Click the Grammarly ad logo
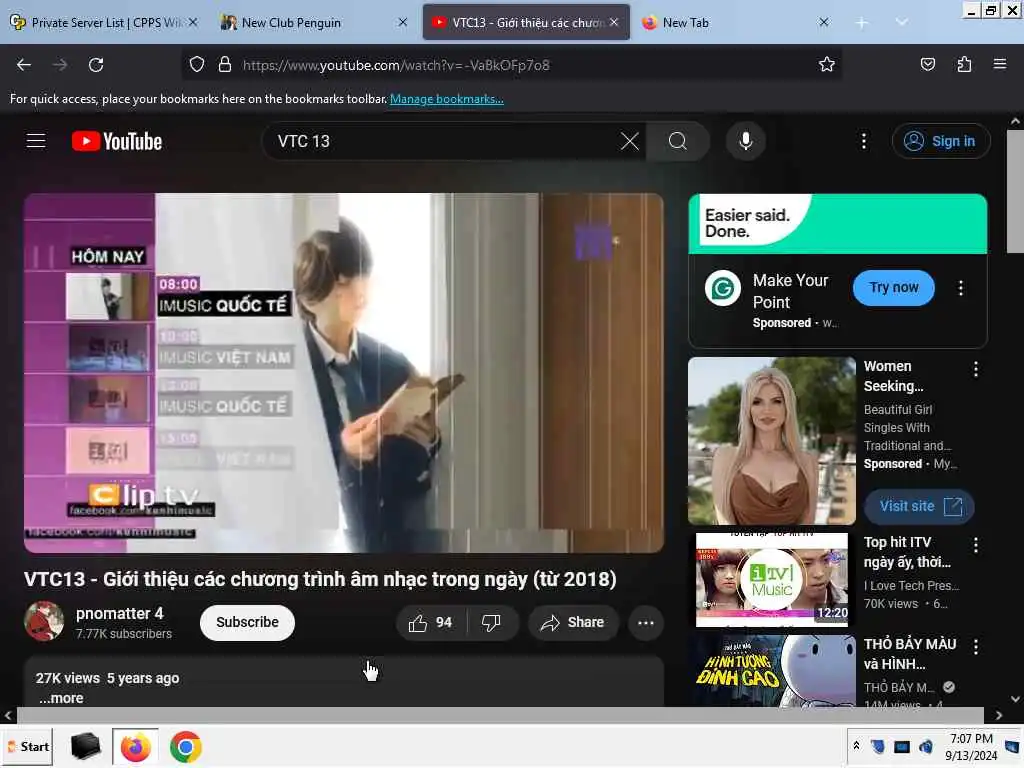Screen dimensions: 1024x768 click(722, 288)
